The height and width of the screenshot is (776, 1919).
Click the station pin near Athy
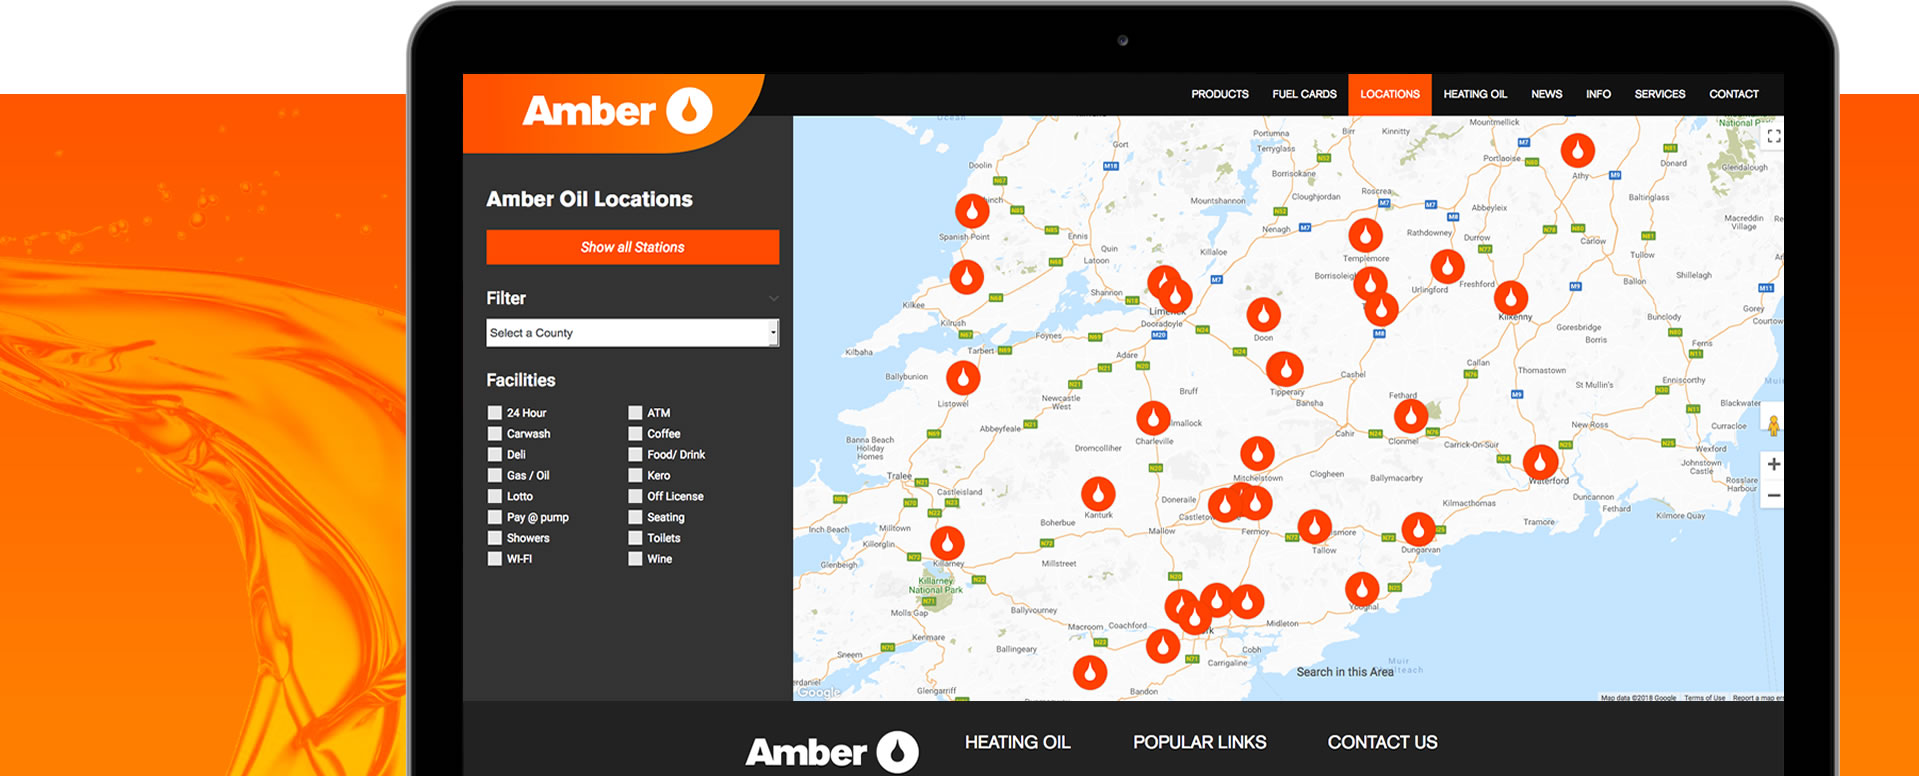coord(1577,151)
